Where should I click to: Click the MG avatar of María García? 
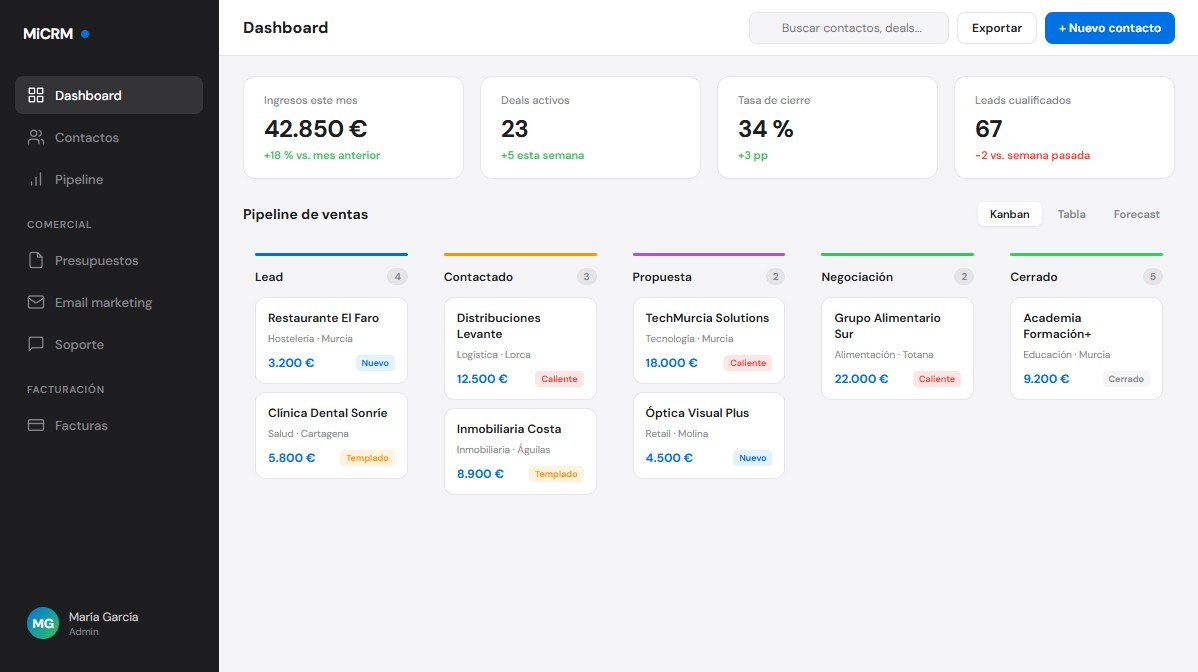[42, 622]
